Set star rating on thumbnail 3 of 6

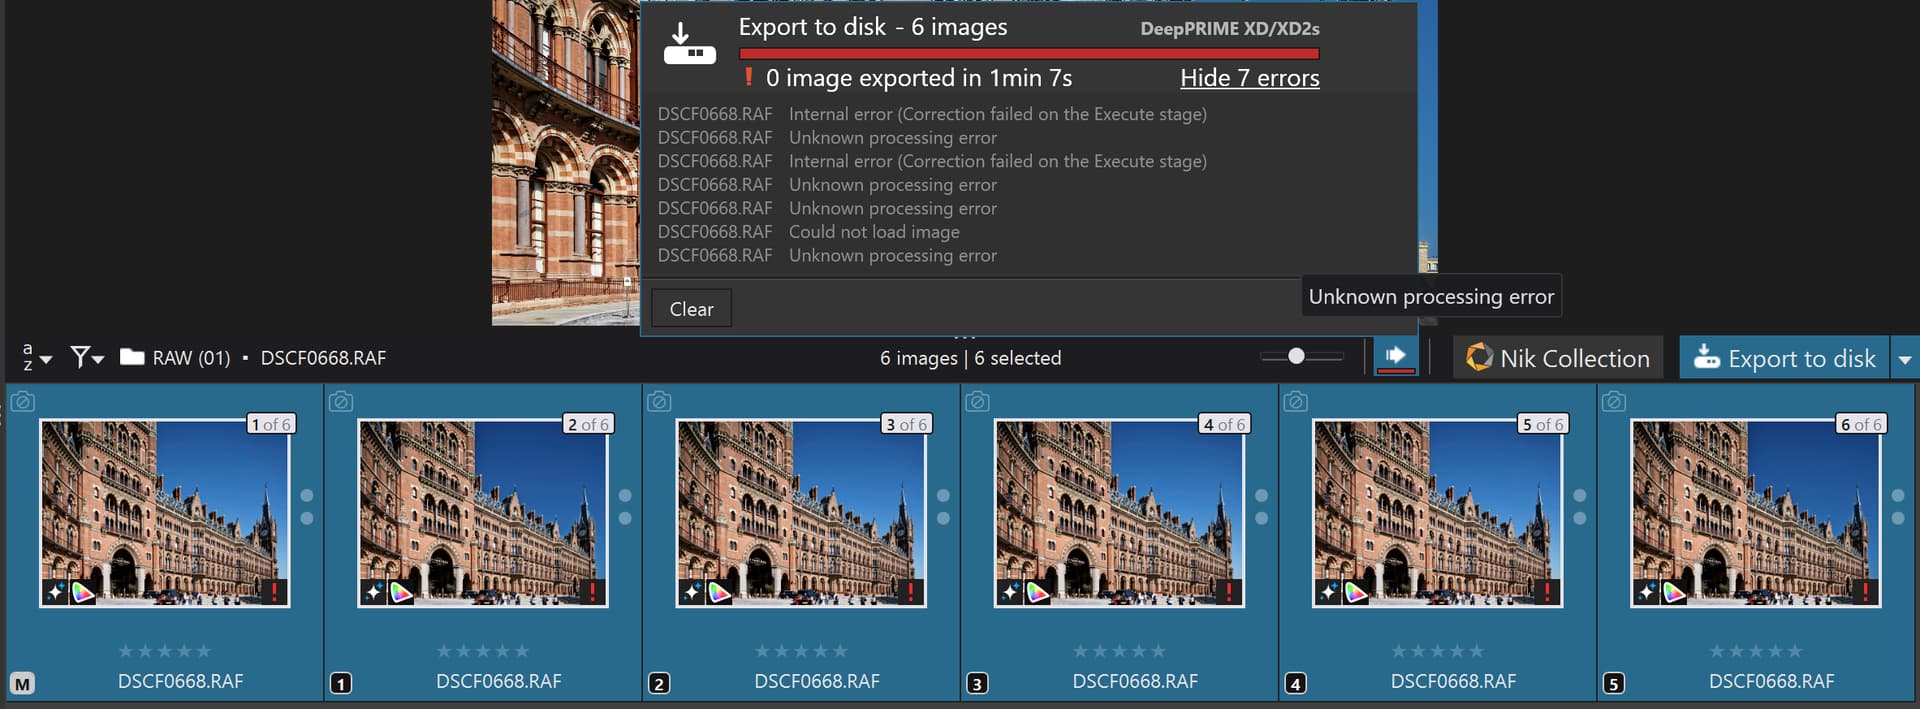point(800,651)
